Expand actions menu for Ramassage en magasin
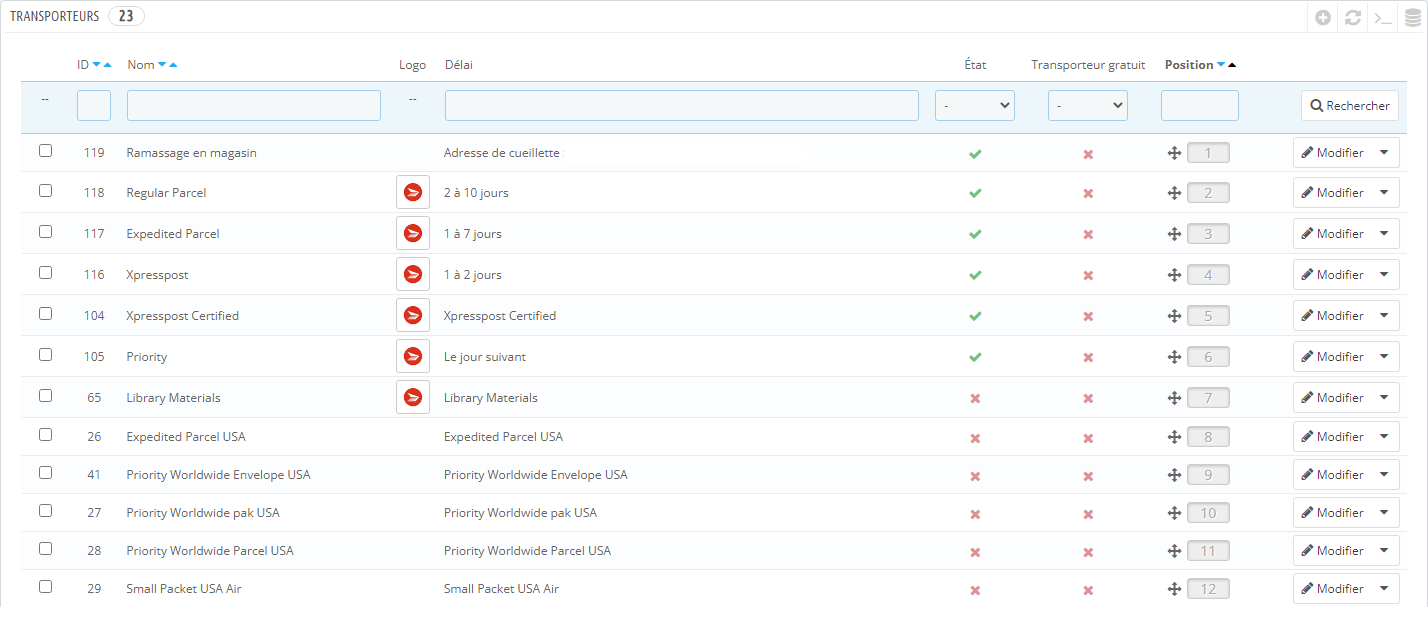The width and height of the screenshot is (1428, 620). tap(1385, 153)
